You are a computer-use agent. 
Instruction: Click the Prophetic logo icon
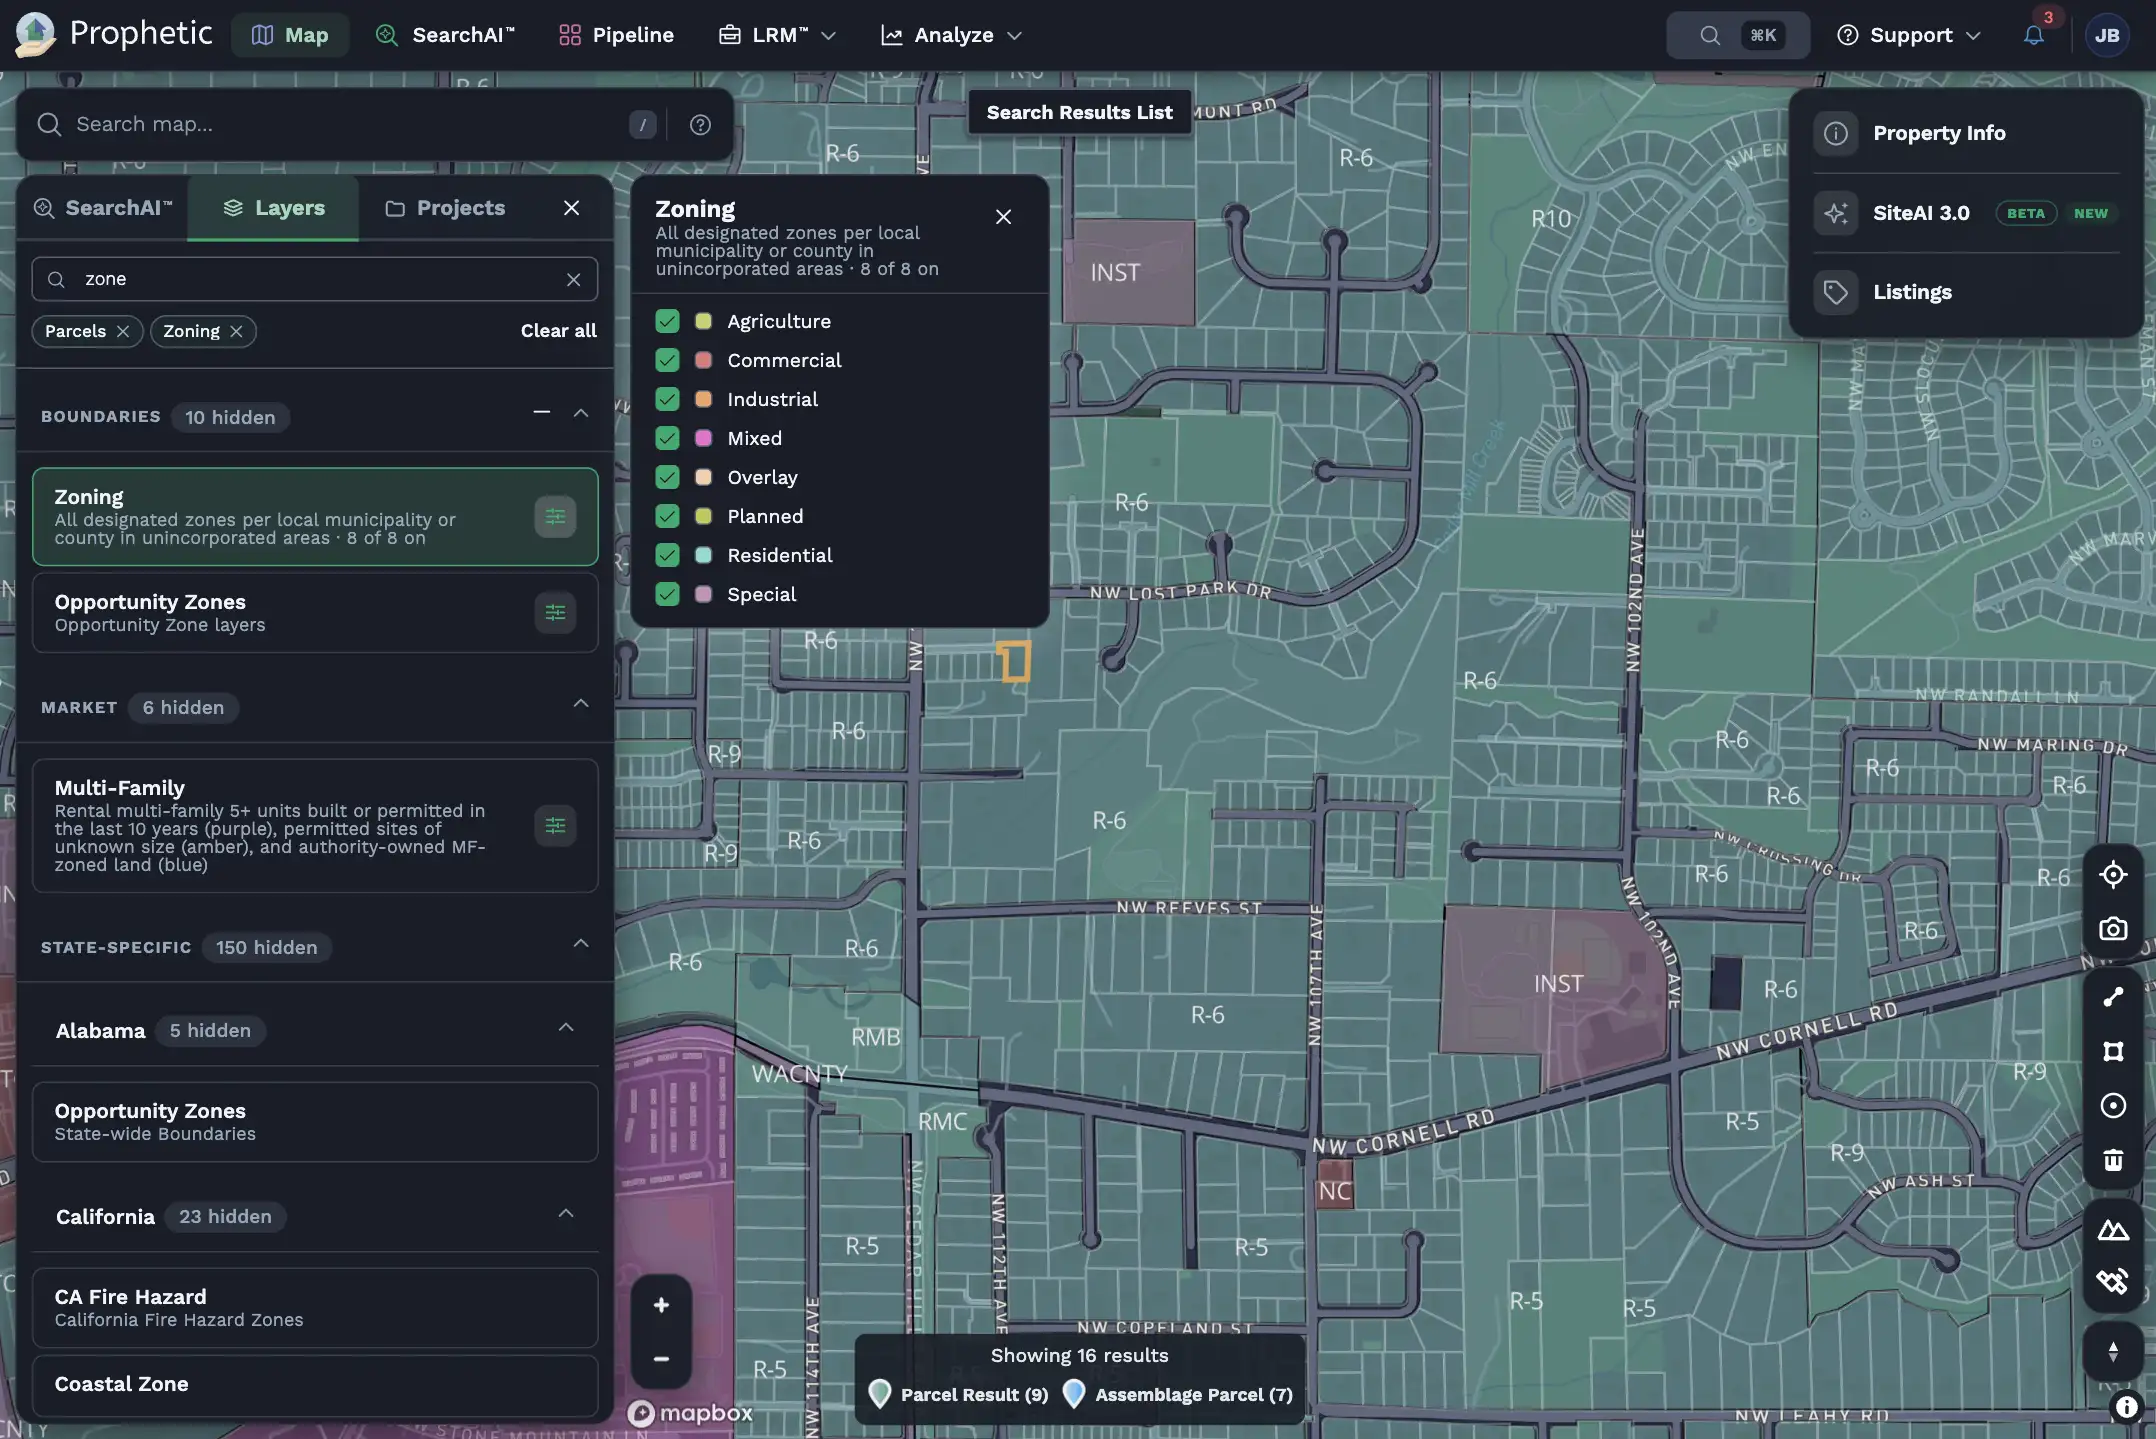pos(35,34)
